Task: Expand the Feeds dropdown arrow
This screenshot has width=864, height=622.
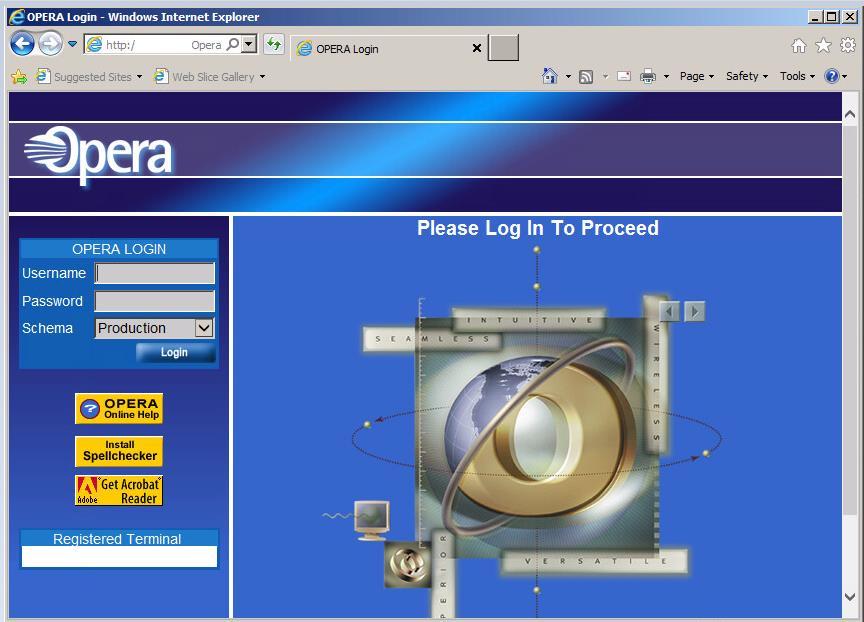Action: [606, 77]
